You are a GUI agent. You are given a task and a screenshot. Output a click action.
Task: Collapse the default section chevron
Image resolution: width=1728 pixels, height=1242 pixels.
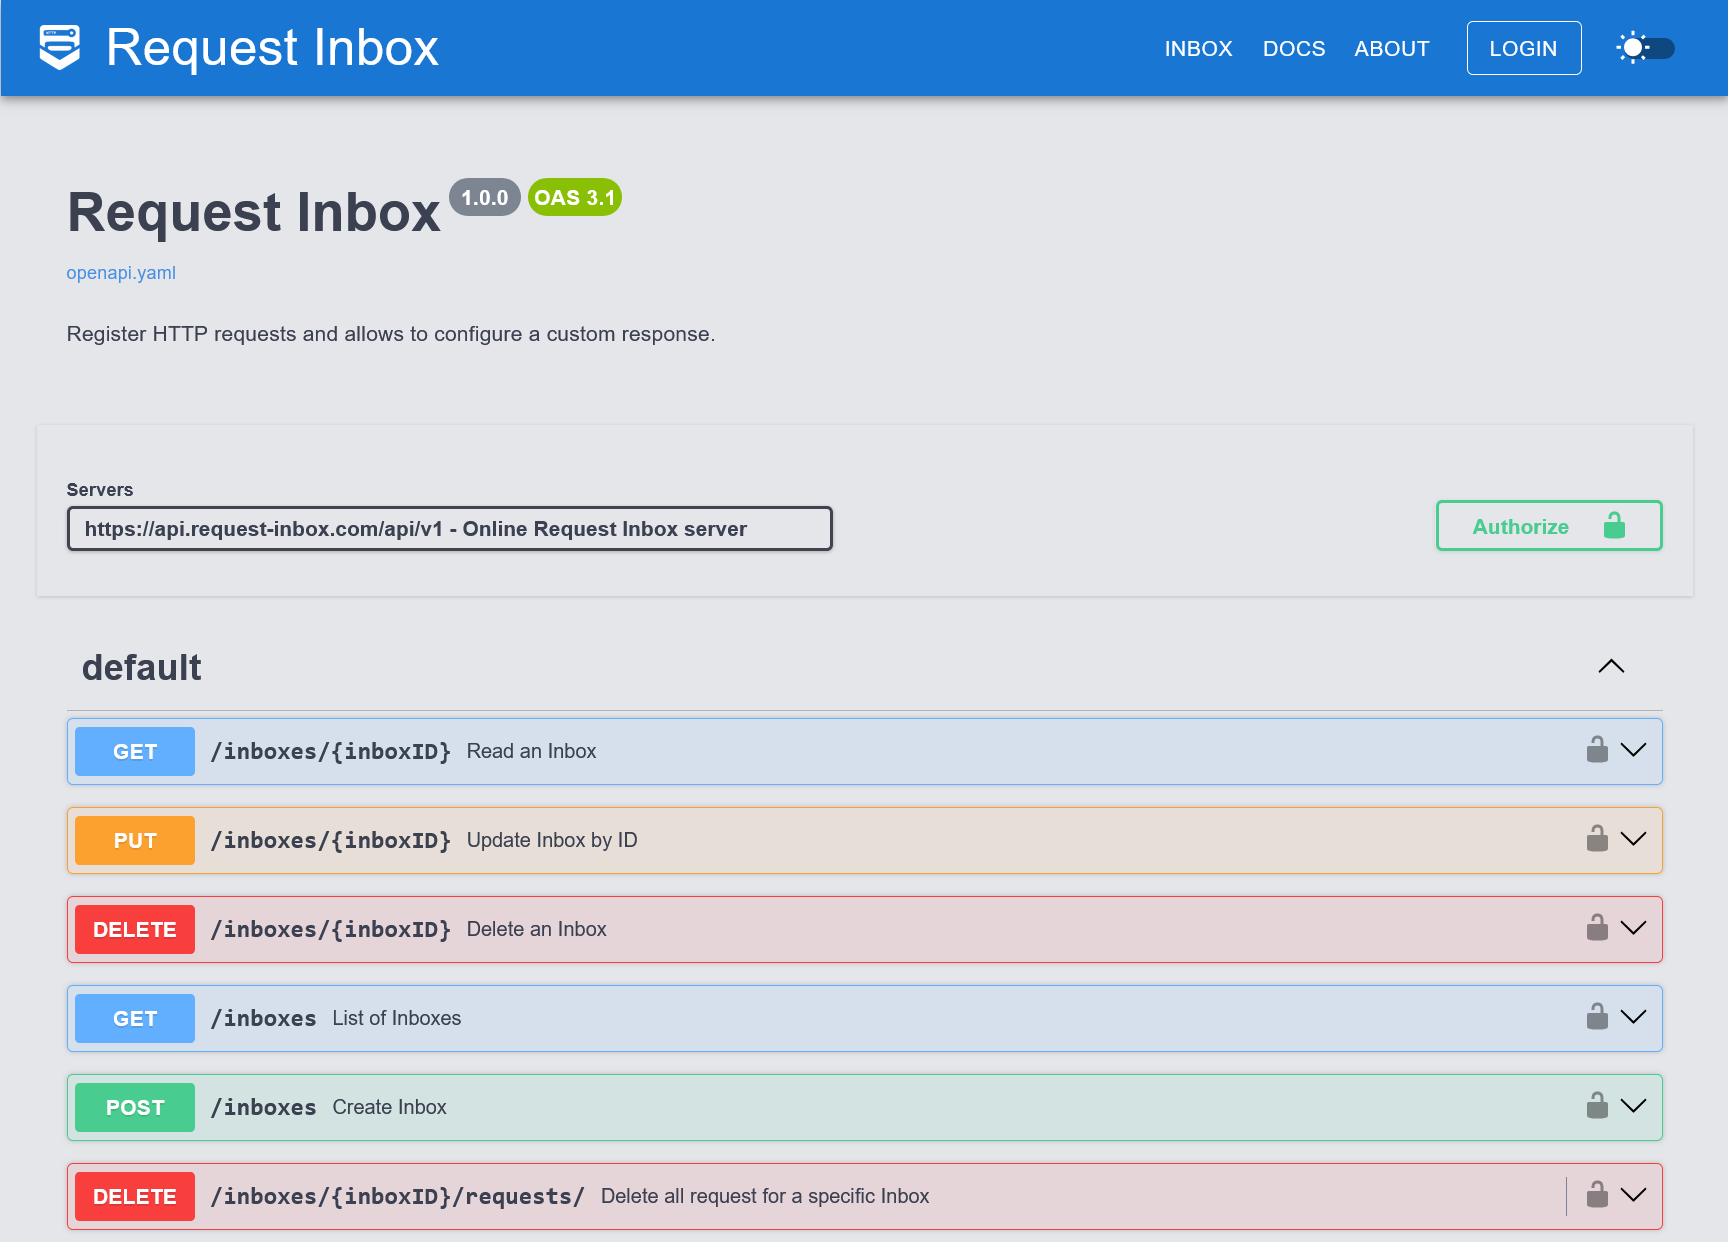point(1611,666)
